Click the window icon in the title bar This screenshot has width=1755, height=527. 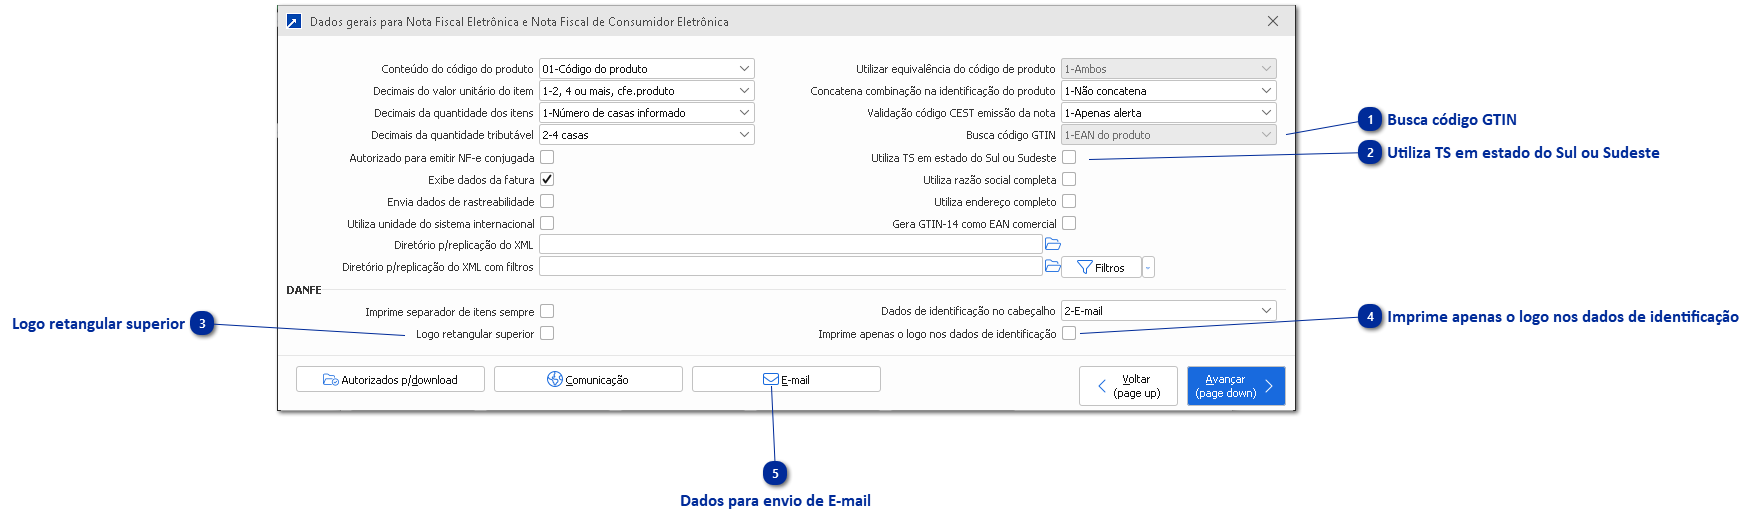(293, 21)
